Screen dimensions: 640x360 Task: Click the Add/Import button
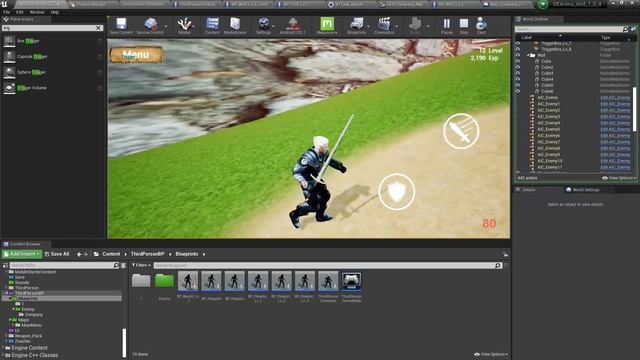(x=22, y=254)
